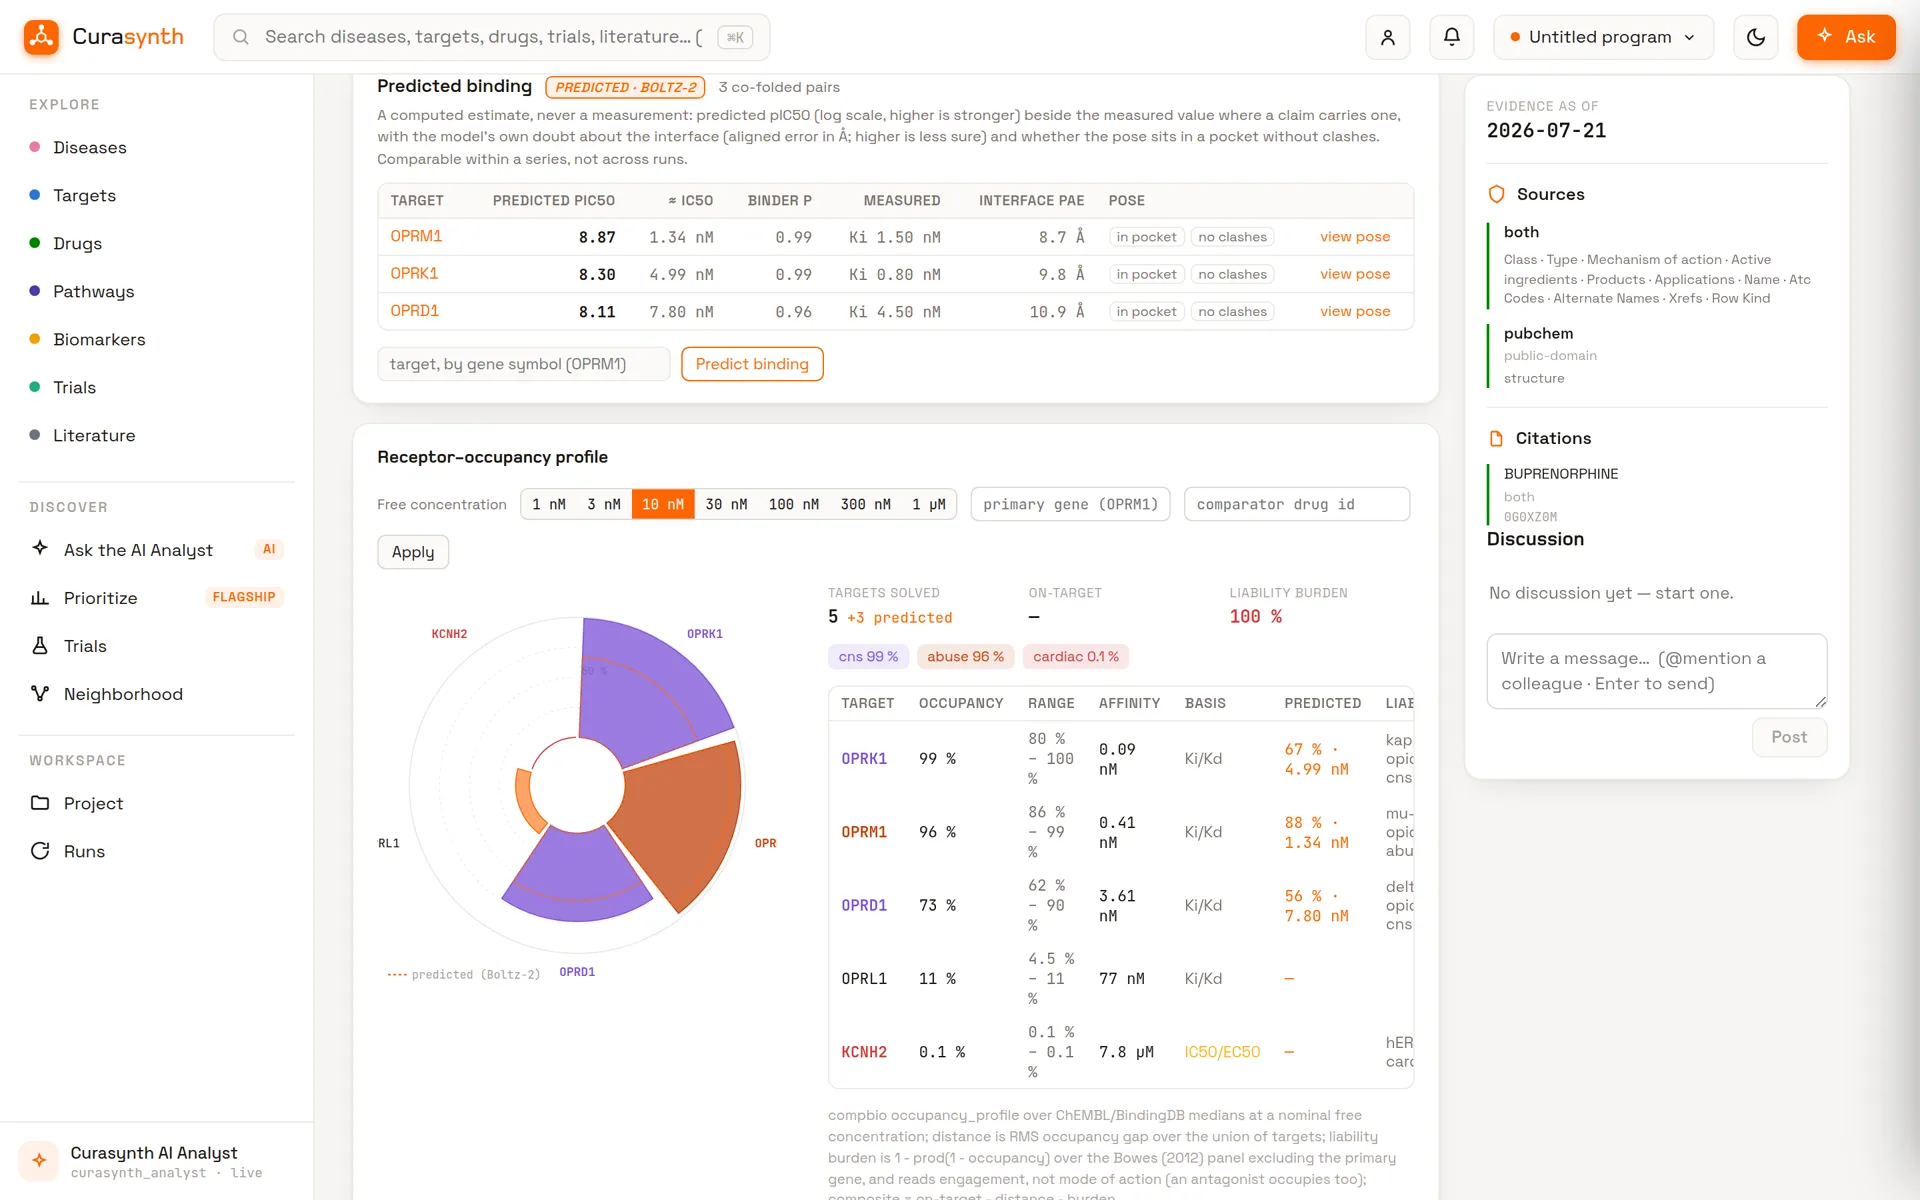Image resolution: width=1920 pixels, height=1200 pixels.
Task: Open Biomarkers in Explore menu
Action: [99, 339]
